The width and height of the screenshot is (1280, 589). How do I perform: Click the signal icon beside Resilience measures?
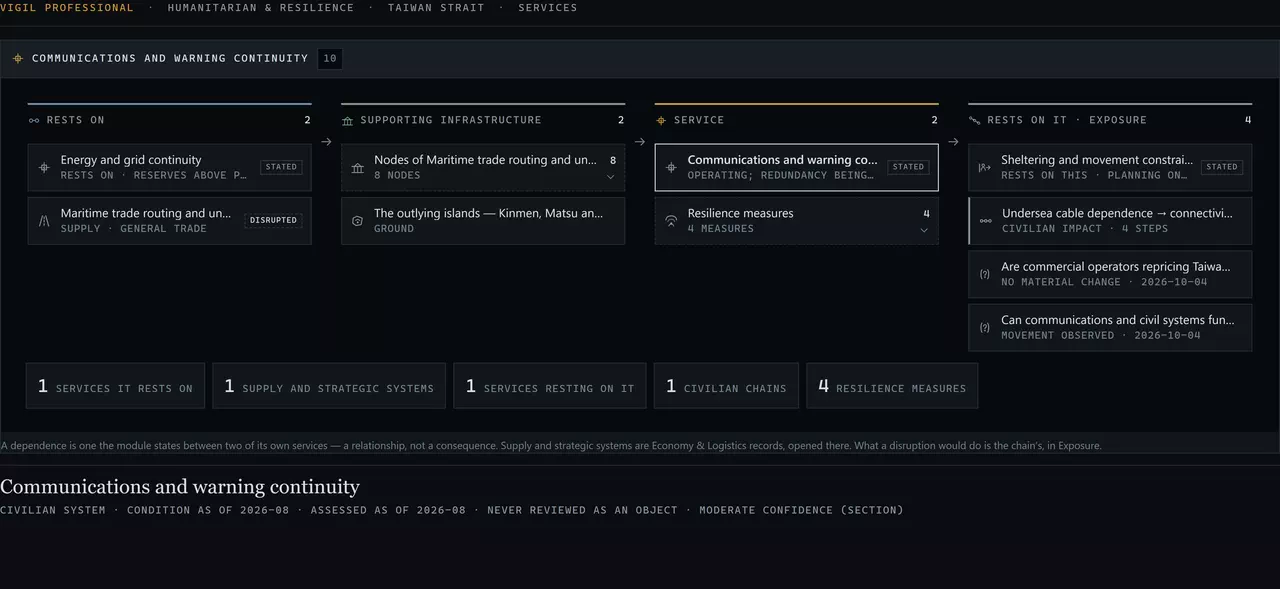click(x=672, y=220)
